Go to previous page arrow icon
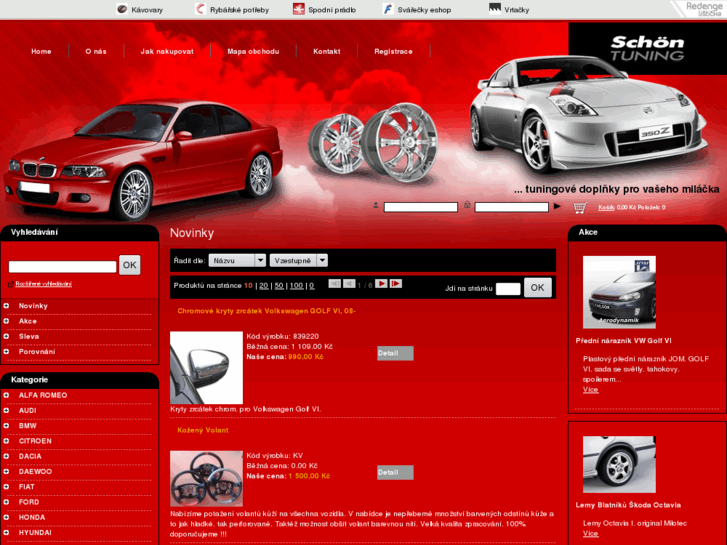Screen dimensions: 727x545 tap(349, 283)
